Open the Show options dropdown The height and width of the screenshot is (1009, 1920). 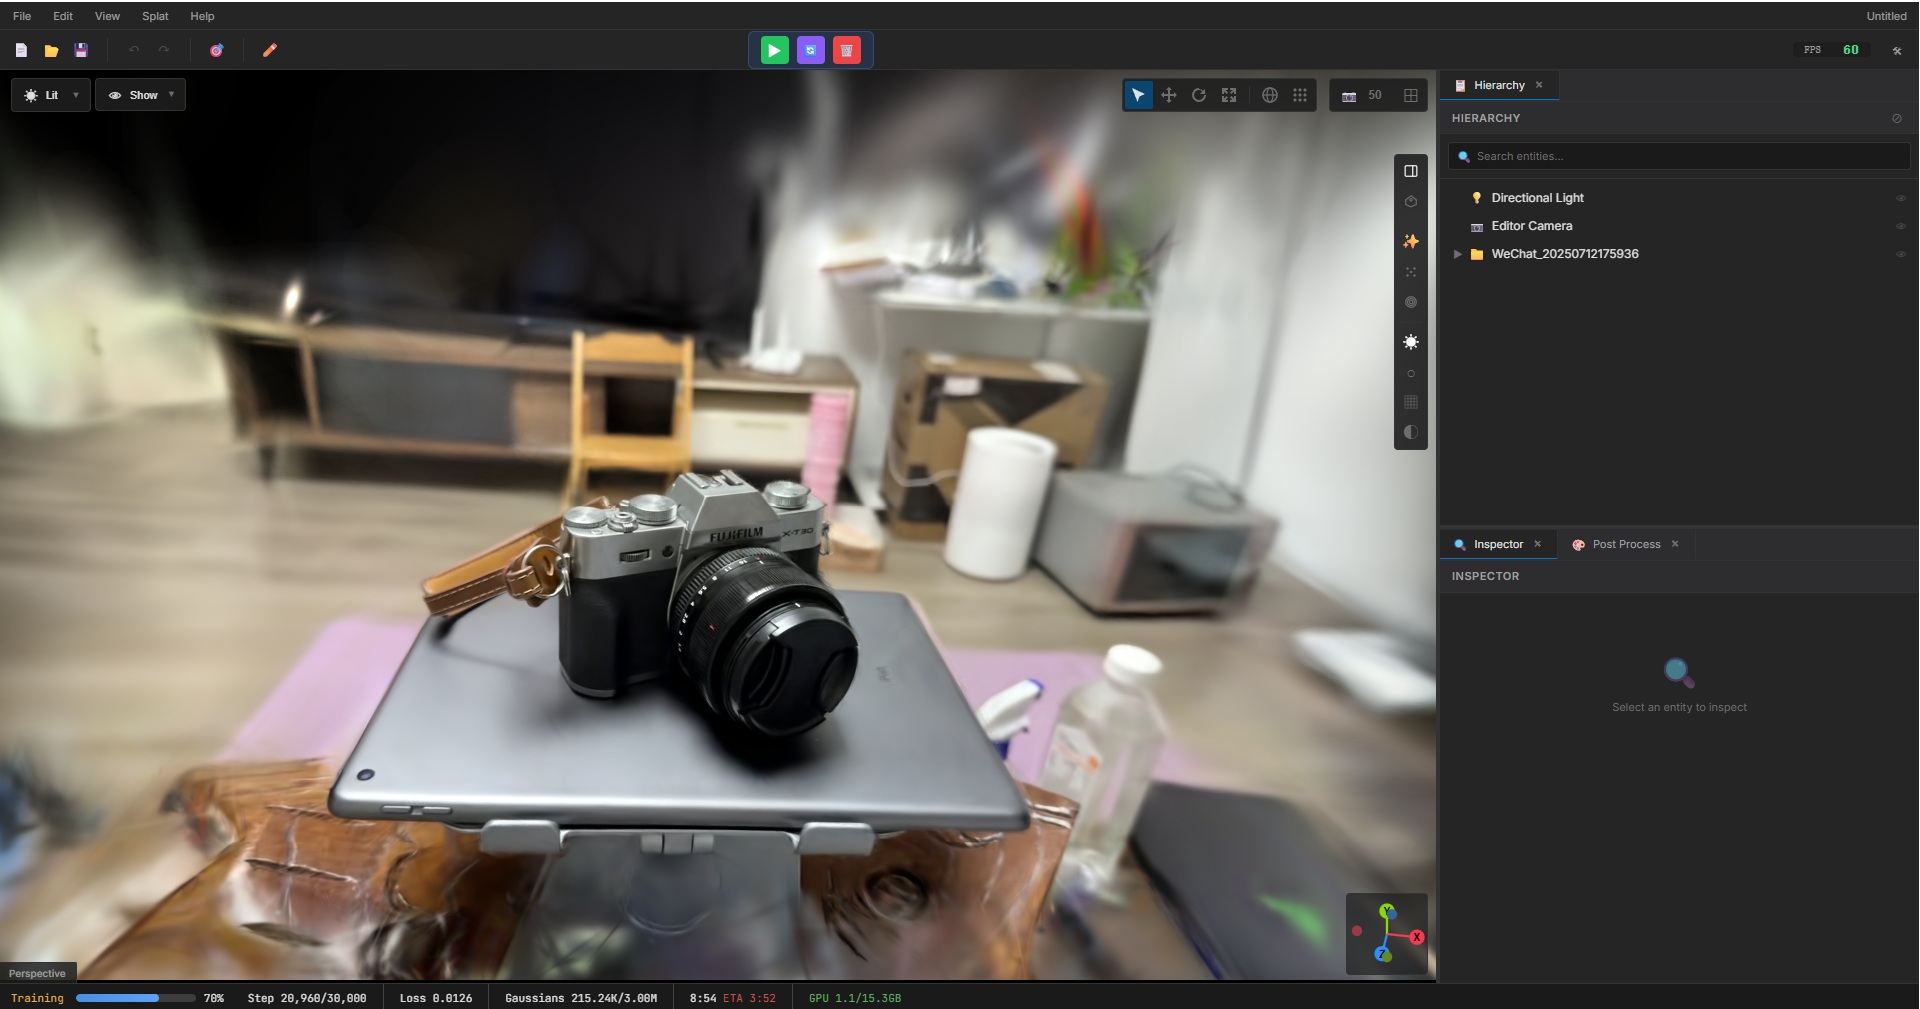[140, 95]
